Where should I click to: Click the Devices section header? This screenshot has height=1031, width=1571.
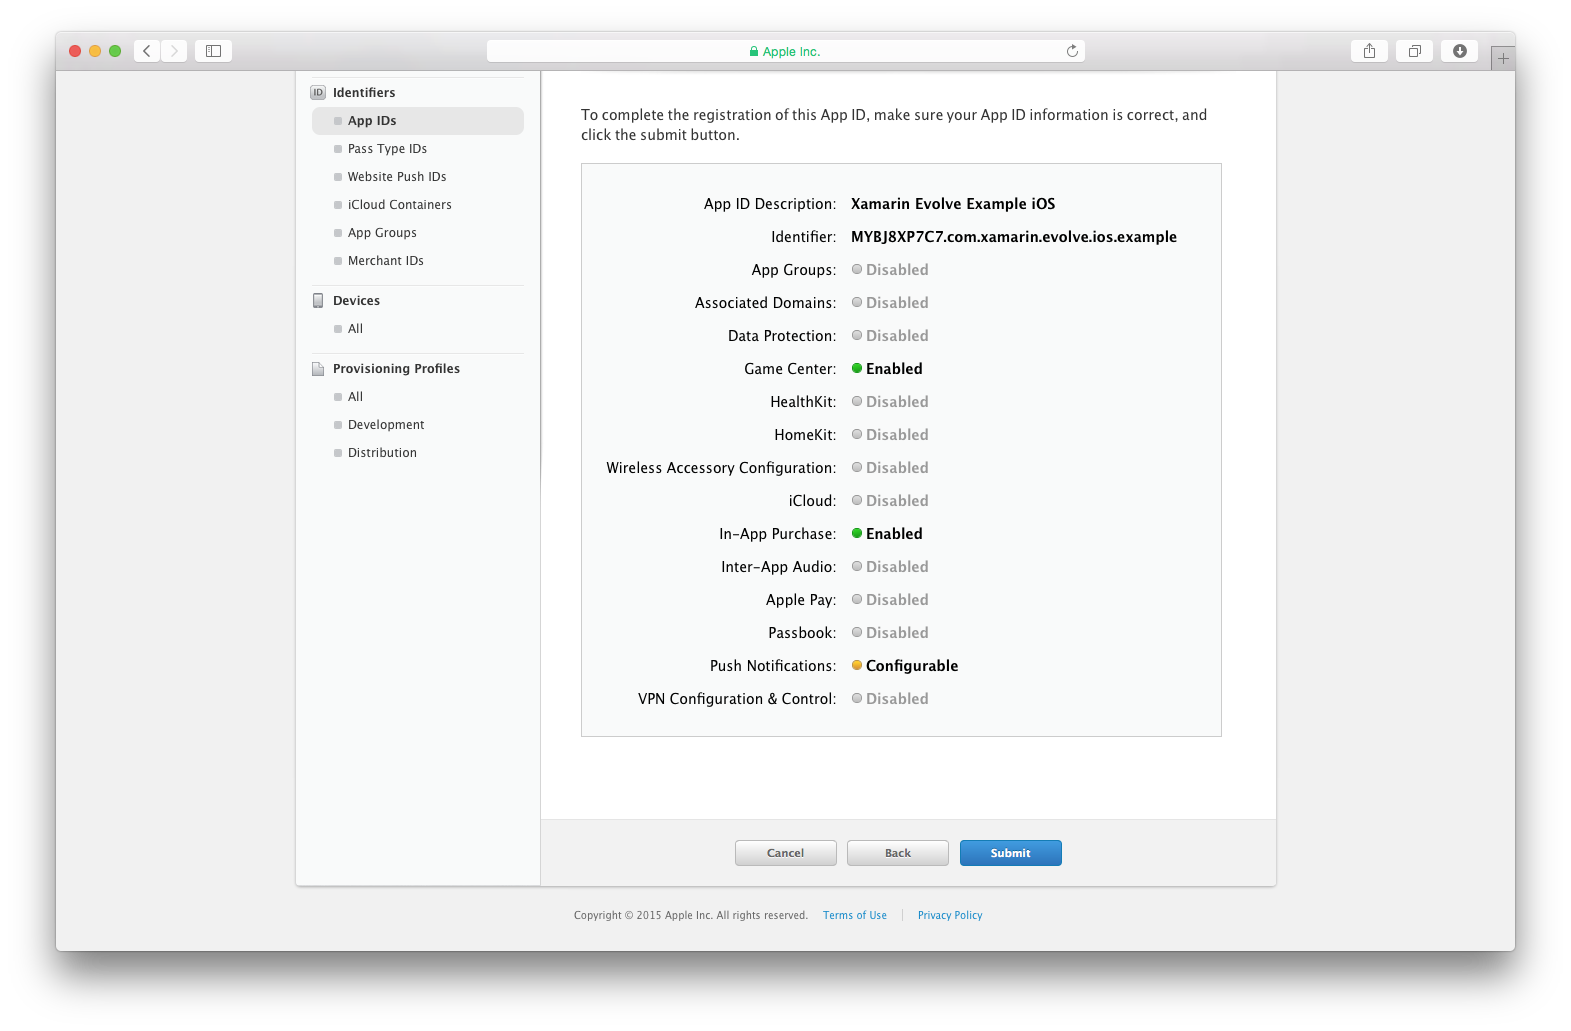coord(356,301)
